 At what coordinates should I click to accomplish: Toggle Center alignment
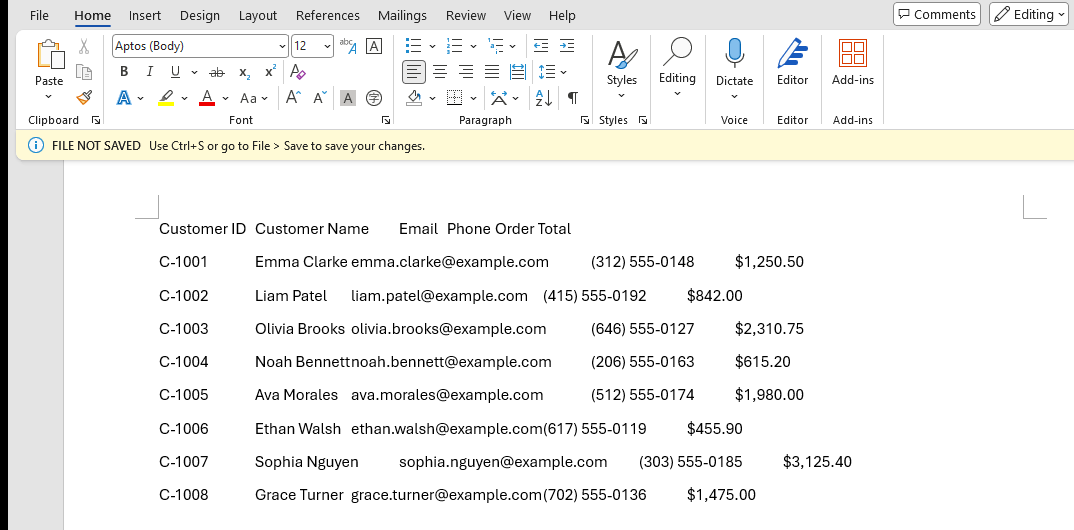[440, 71]
